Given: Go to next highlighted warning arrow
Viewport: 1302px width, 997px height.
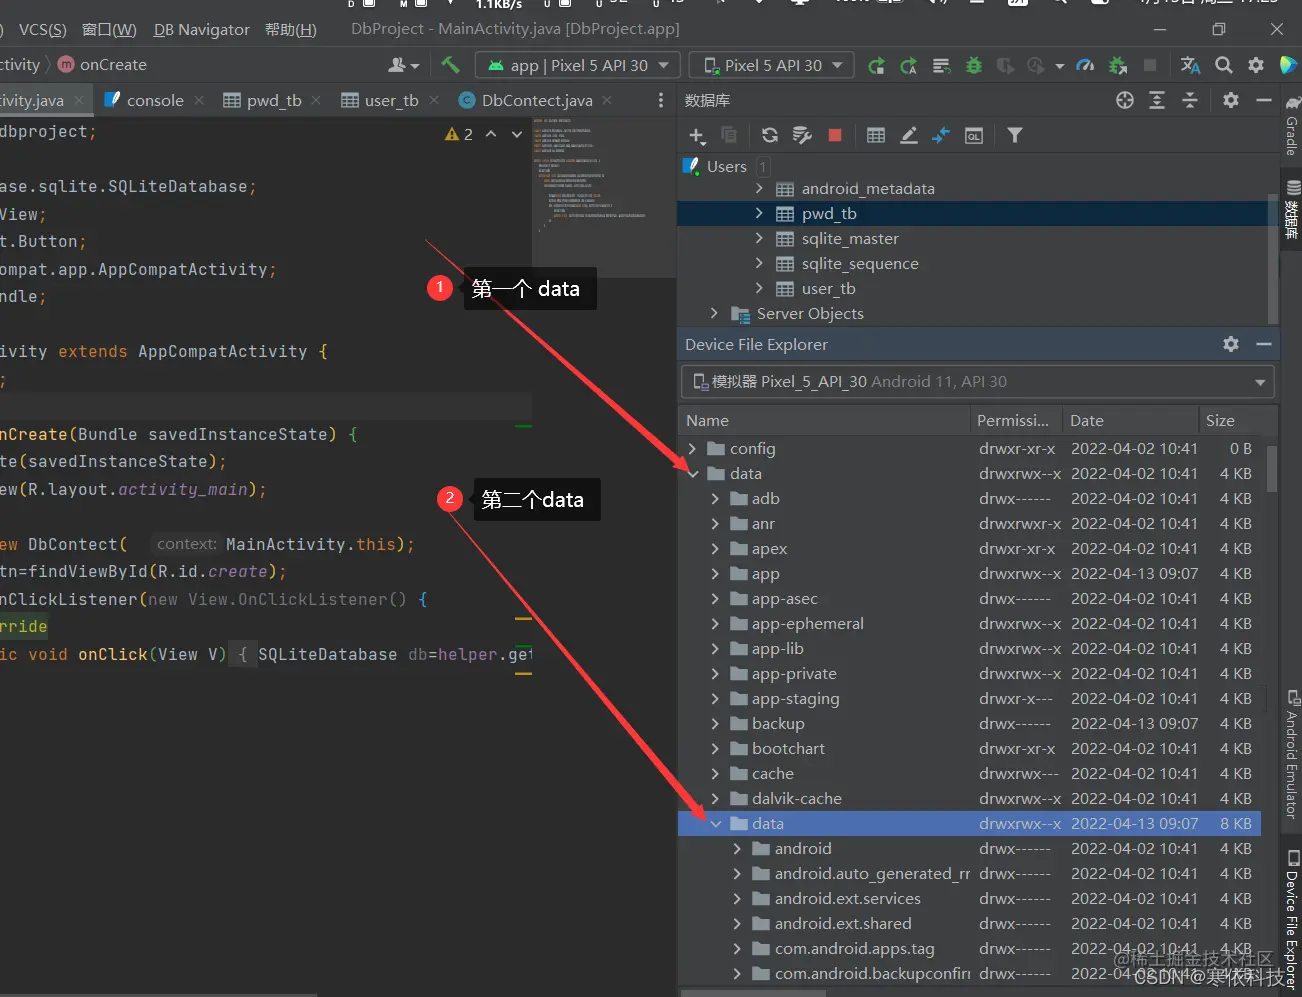Looking at the screenshot, I should pos(517,134).
